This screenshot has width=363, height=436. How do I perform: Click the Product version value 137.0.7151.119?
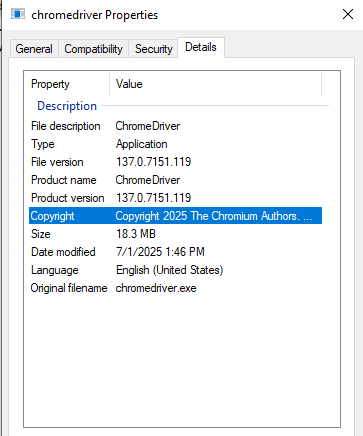coord(153,198)
